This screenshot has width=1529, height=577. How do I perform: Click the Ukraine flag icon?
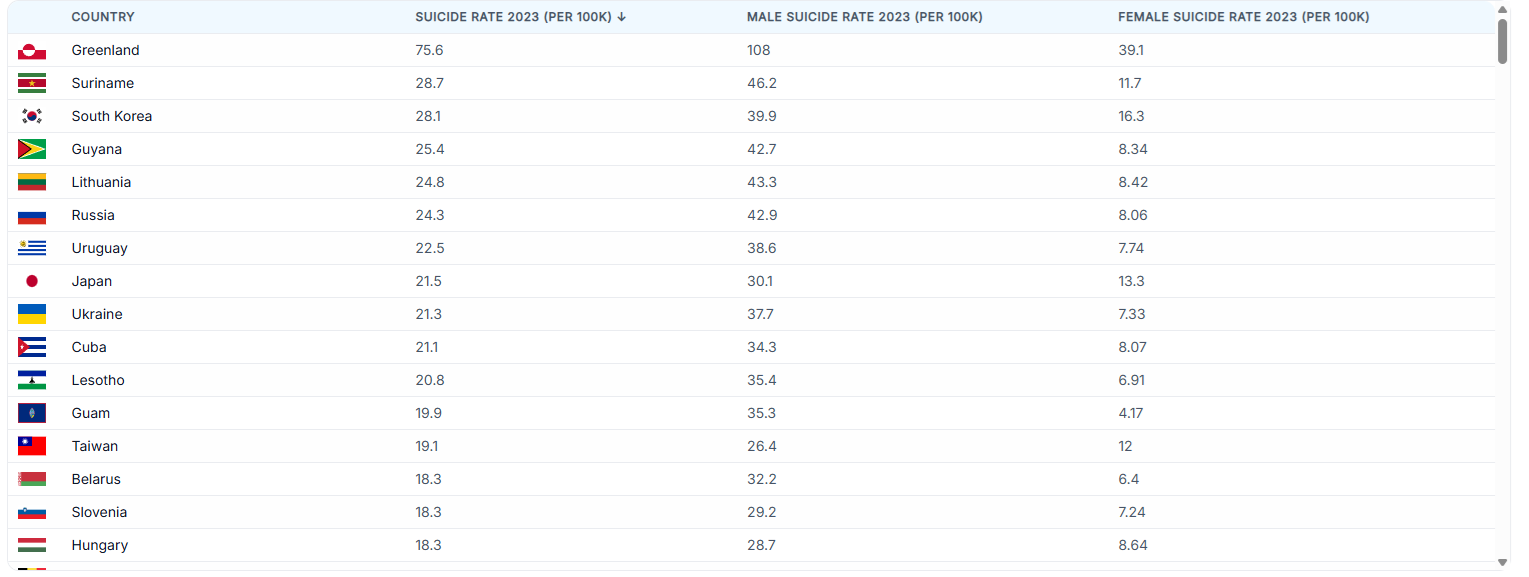coord(32,315)
